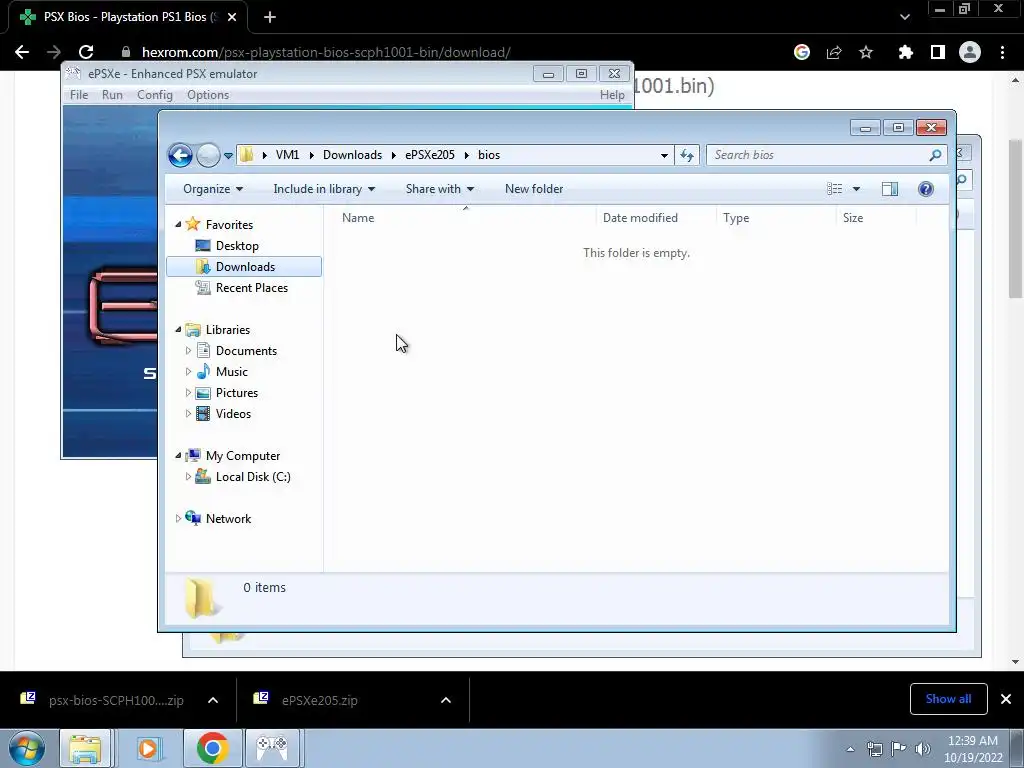Bookmark this page star icon
Viewport: 1024px width, 768px height.
[x=866, y=52]
